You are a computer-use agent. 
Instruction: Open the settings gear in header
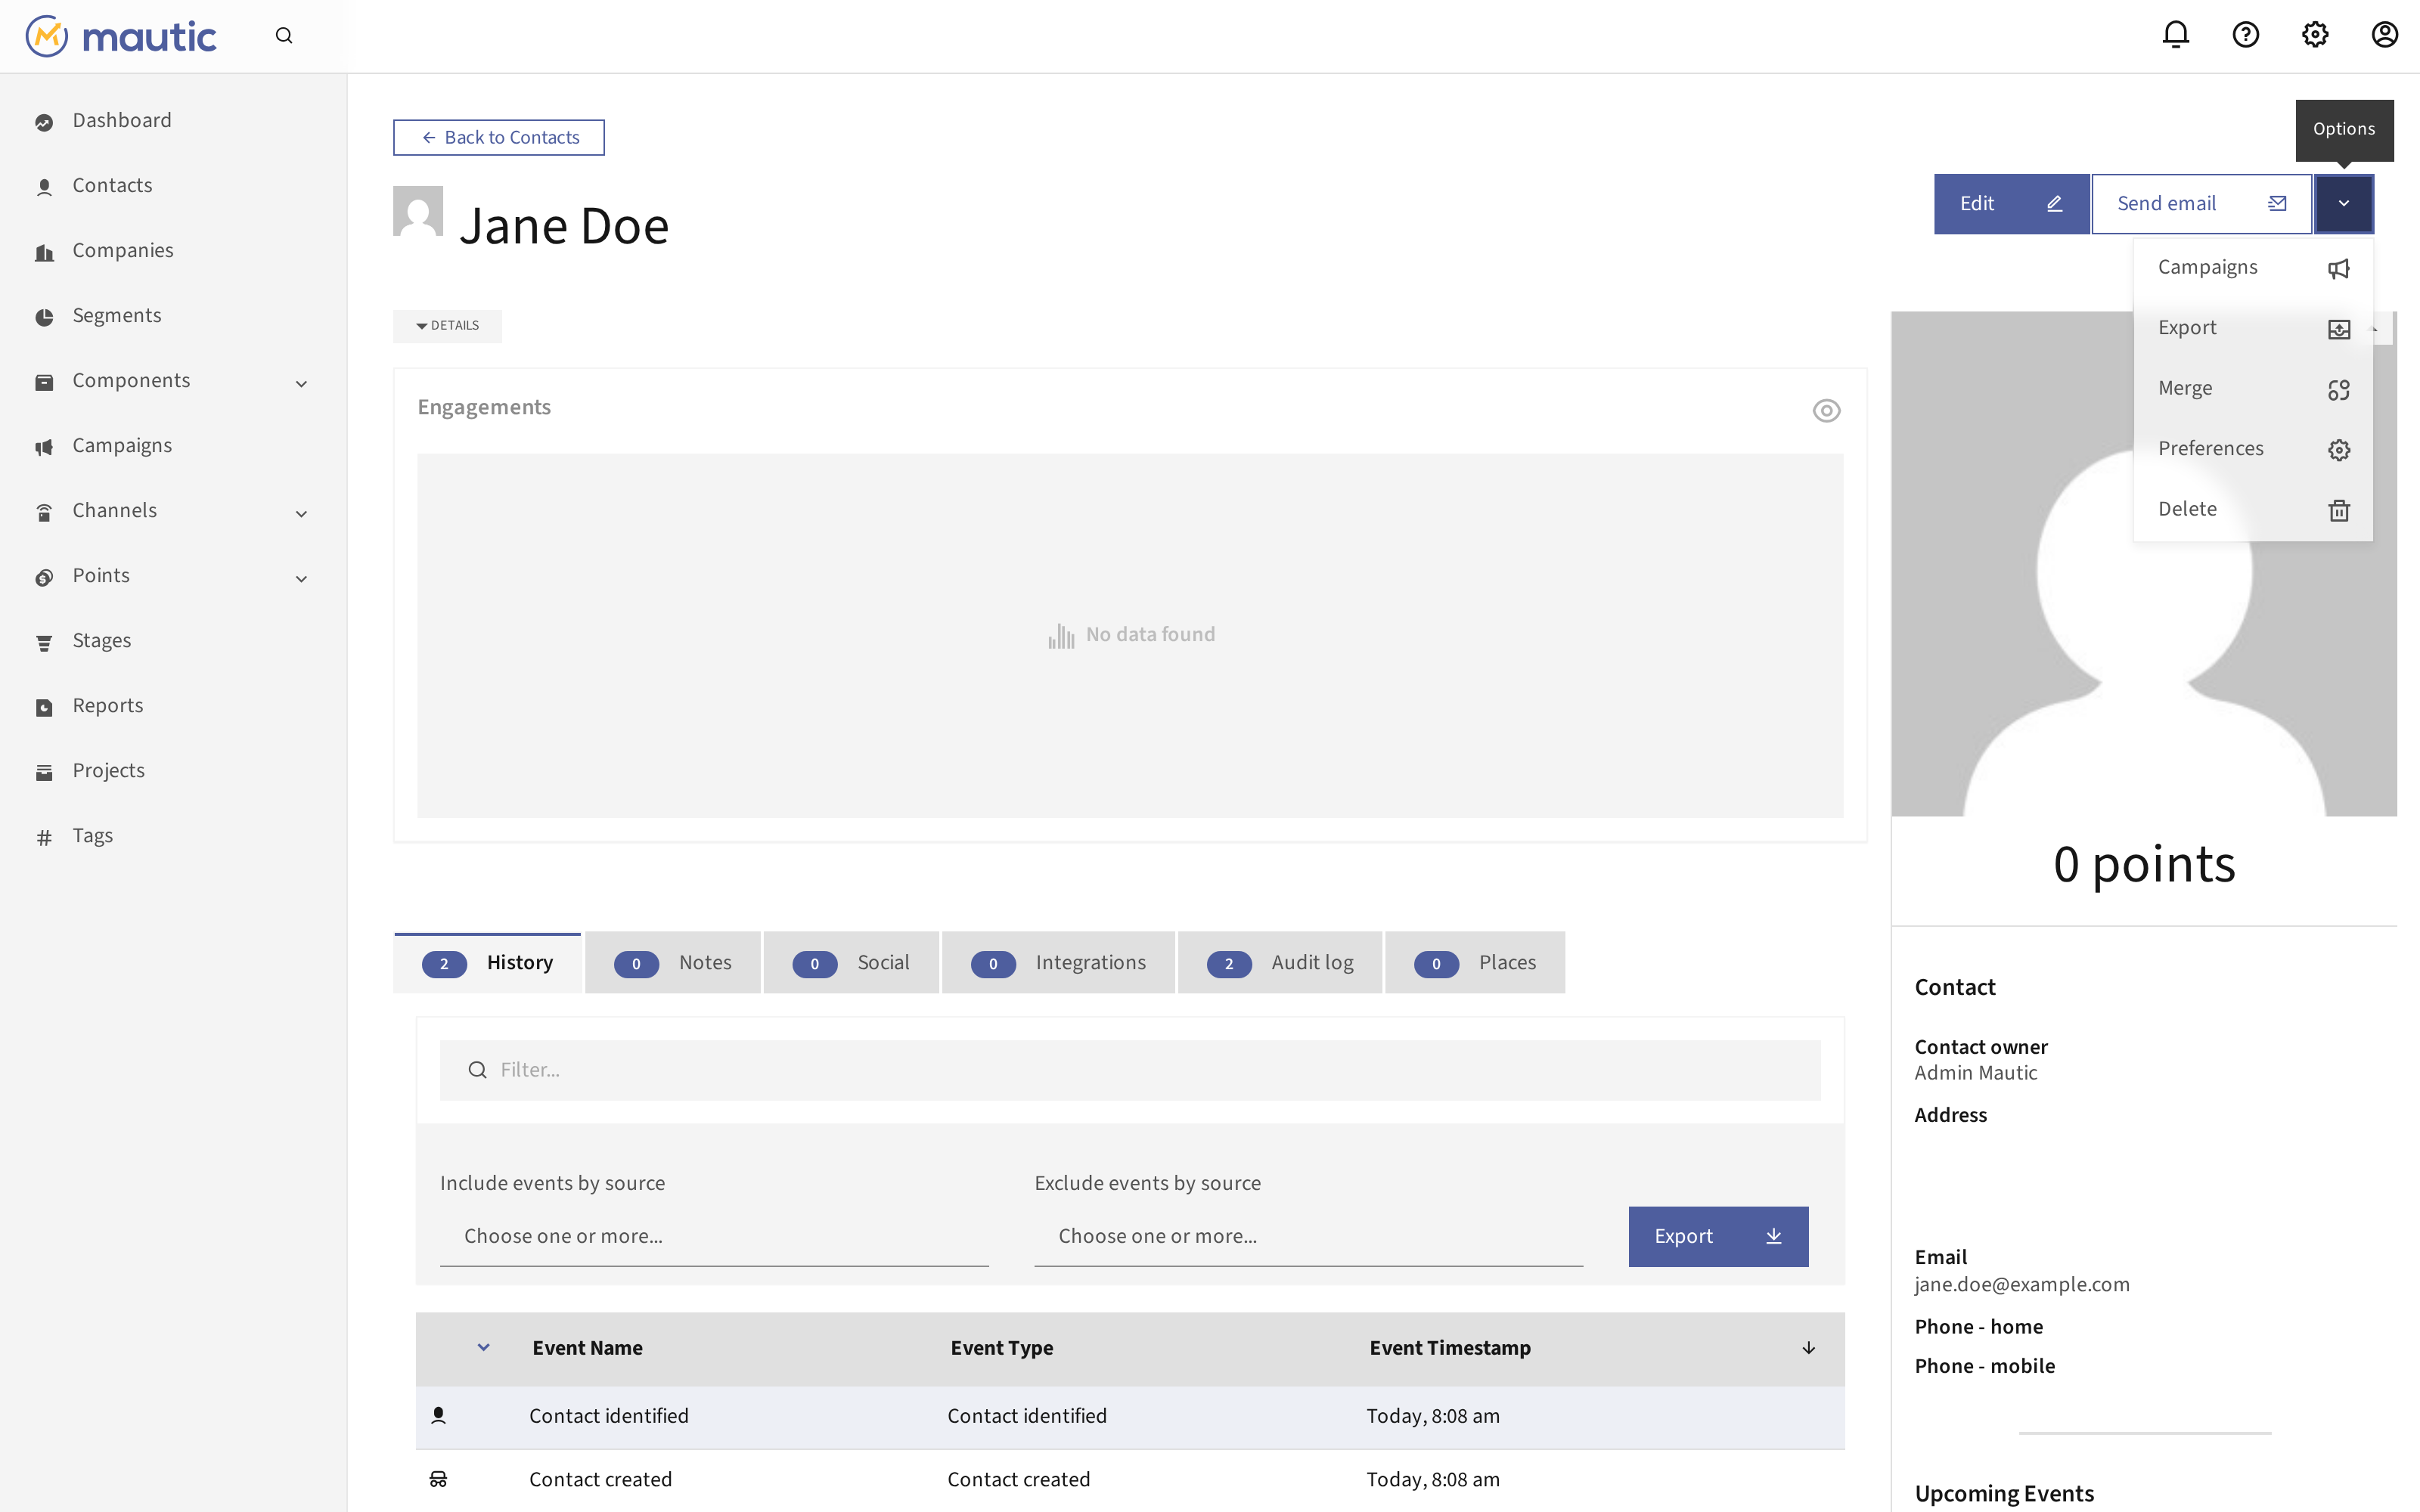click(x=2315, y=35)
